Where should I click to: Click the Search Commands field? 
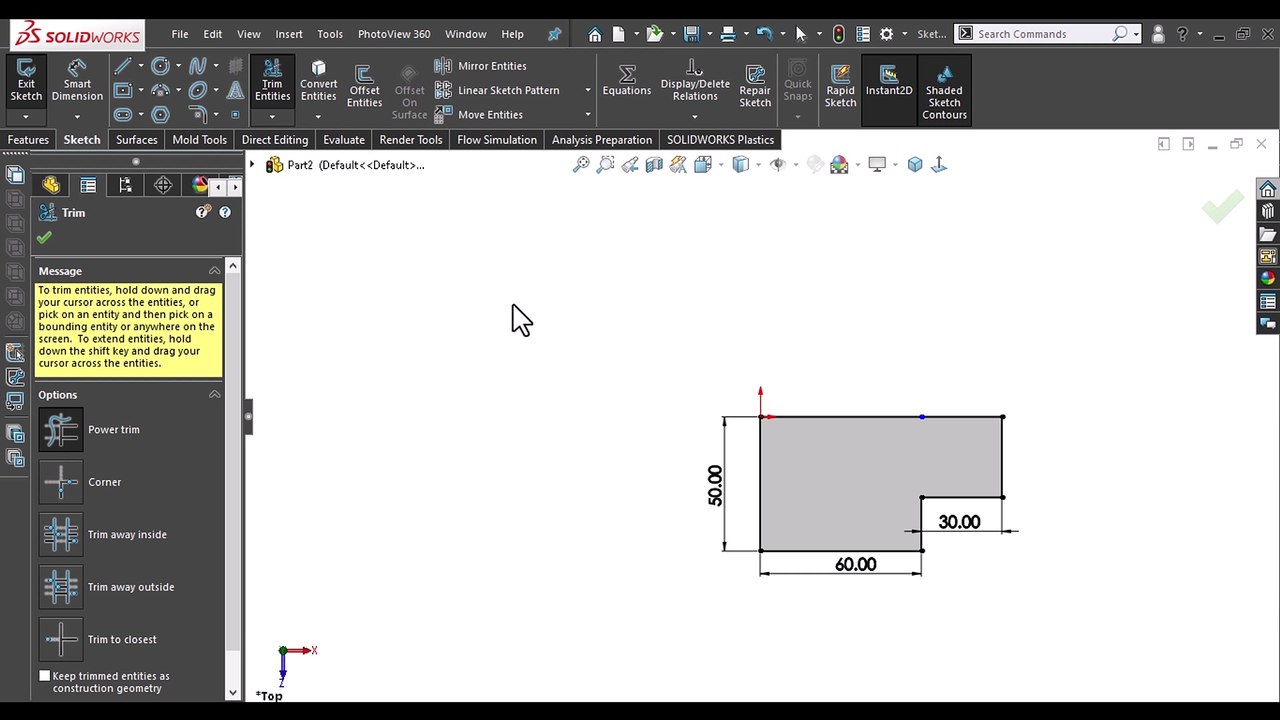[1043, 34]
